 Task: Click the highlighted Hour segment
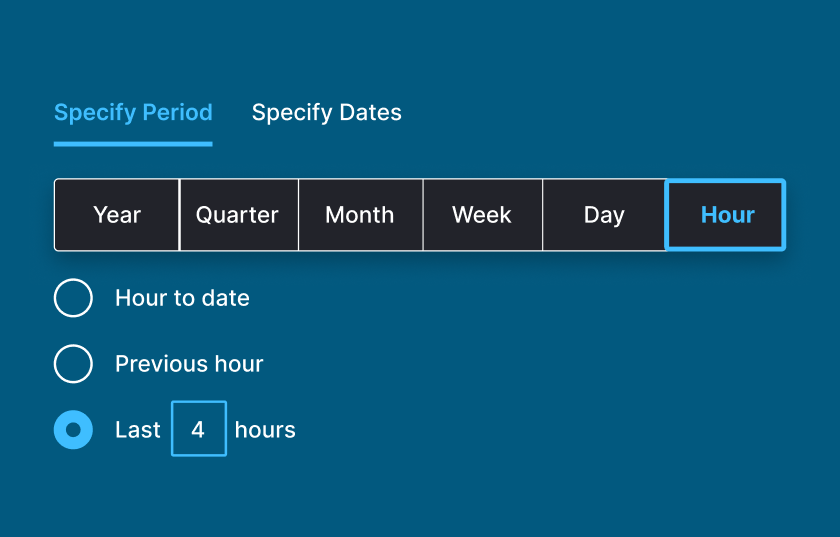pos(727,215)
